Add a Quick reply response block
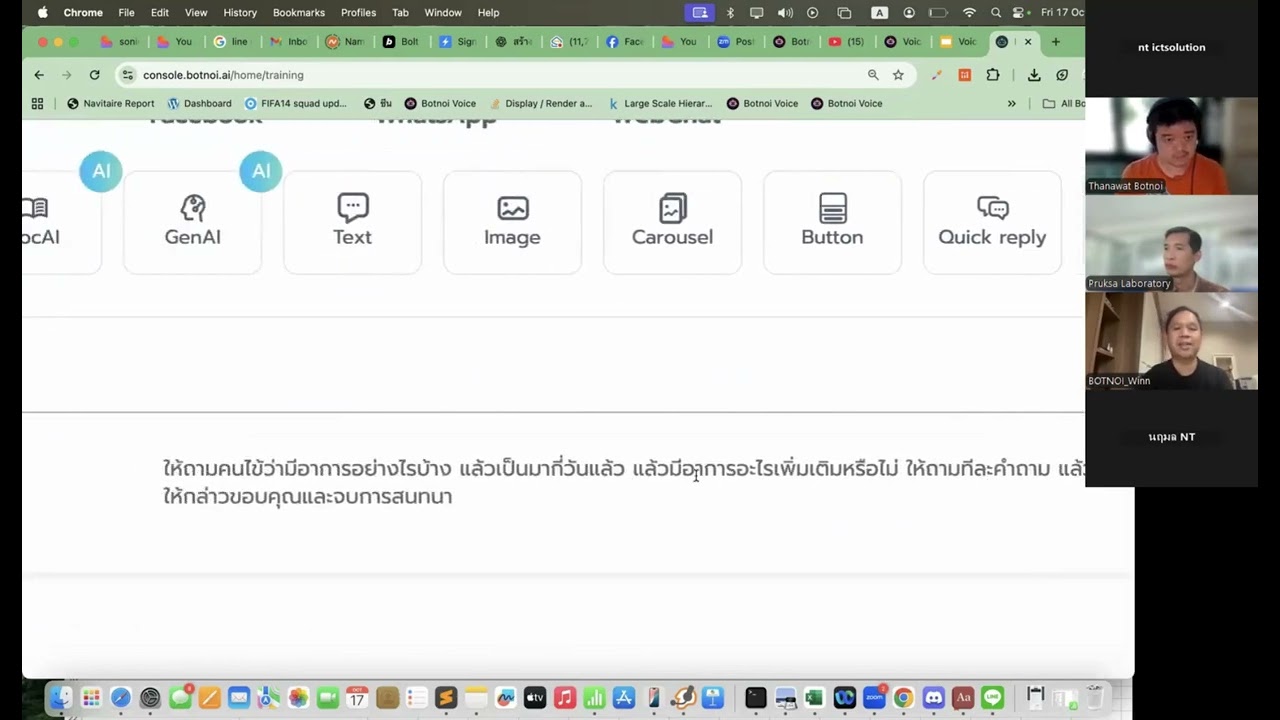The image size is (1280, 720). click(x=992, y=222)
